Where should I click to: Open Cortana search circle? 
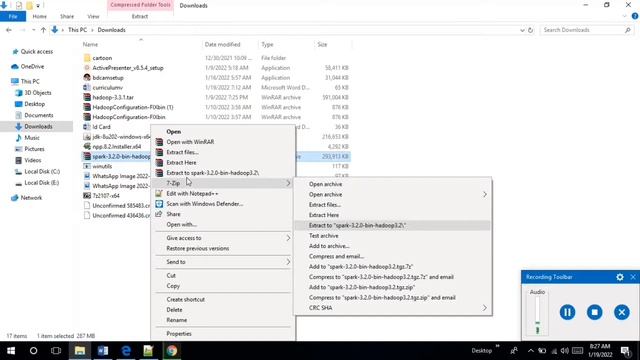point(33,351)
